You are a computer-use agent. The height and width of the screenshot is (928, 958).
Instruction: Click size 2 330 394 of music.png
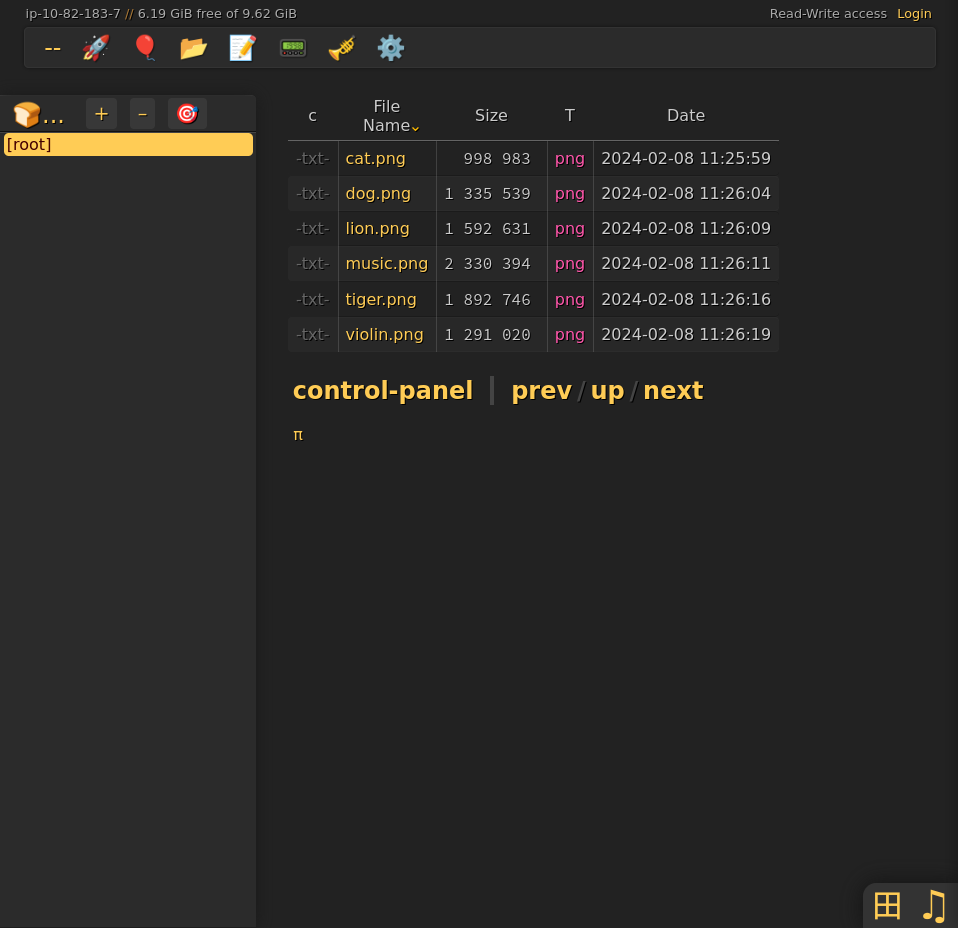click(x=488, y=264)
